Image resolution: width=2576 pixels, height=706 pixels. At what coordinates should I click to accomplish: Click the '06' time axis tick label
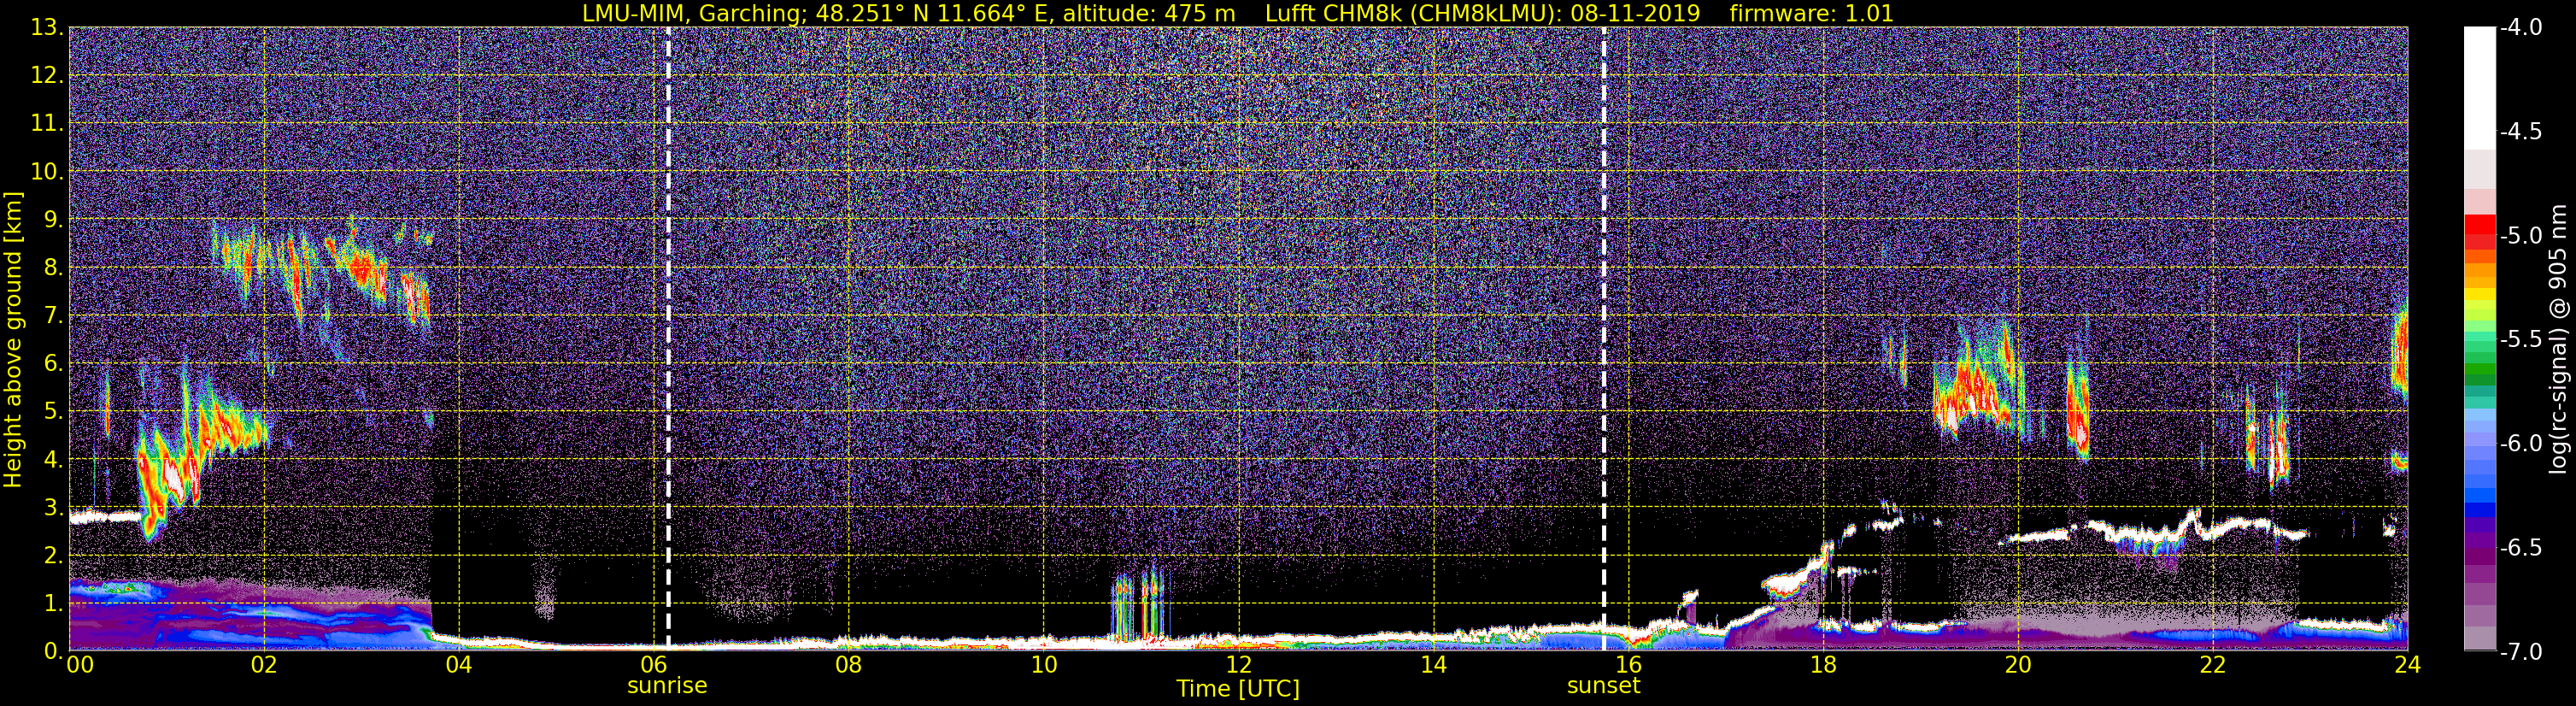click(x=653, y=665)
